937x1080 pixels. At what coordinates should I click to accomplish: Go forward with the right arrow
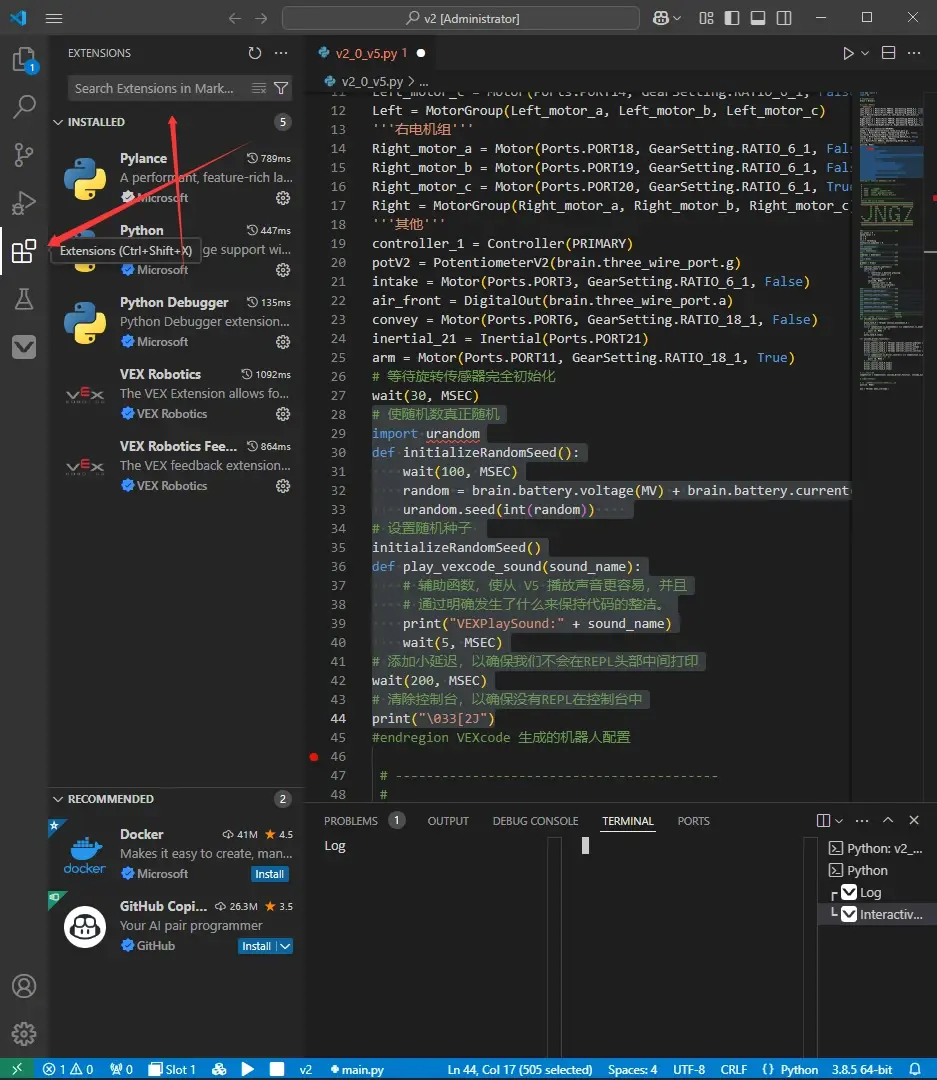click(x=261, y=19)
